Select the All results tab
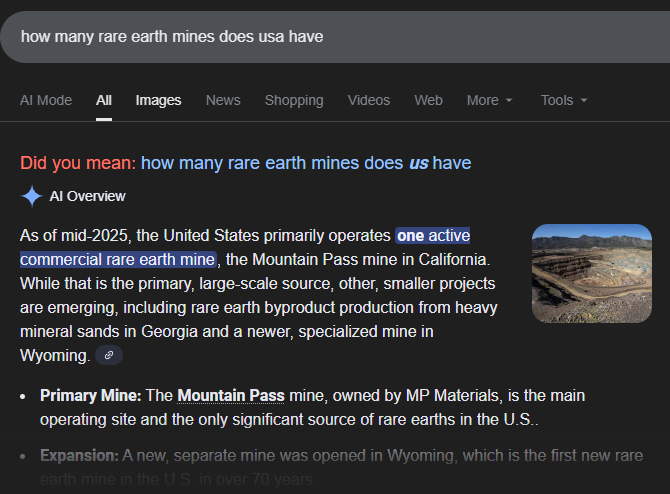The image size is (670, 494). [104, 100]
